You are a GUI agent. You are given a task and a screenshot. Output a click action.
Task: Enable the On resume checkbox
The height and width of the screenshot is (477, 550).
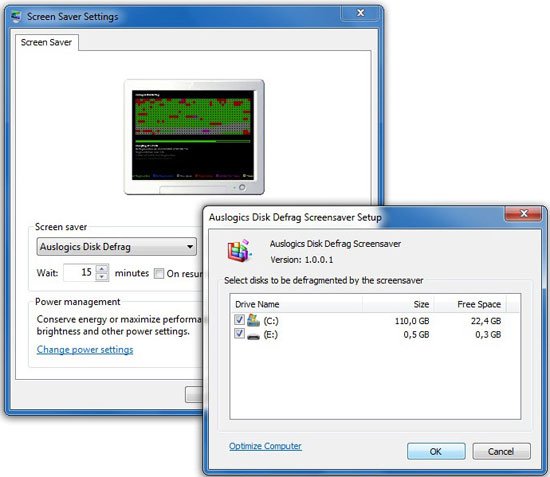(x=159, y=274)
